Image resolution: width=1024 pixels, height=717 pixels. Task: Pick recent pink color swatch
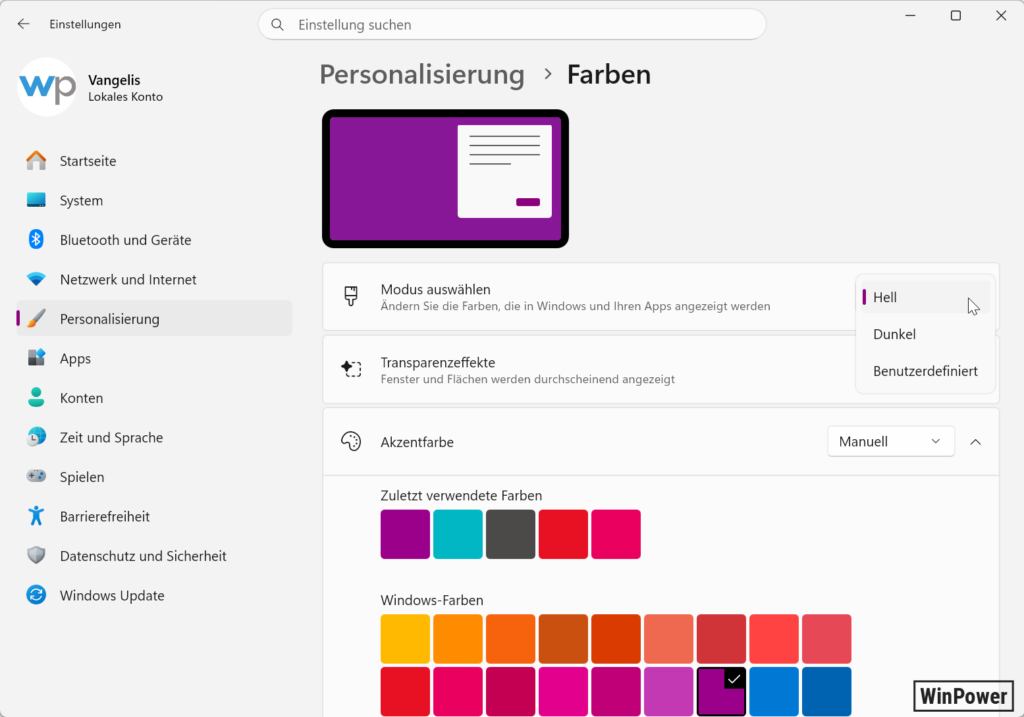point(616,534)
